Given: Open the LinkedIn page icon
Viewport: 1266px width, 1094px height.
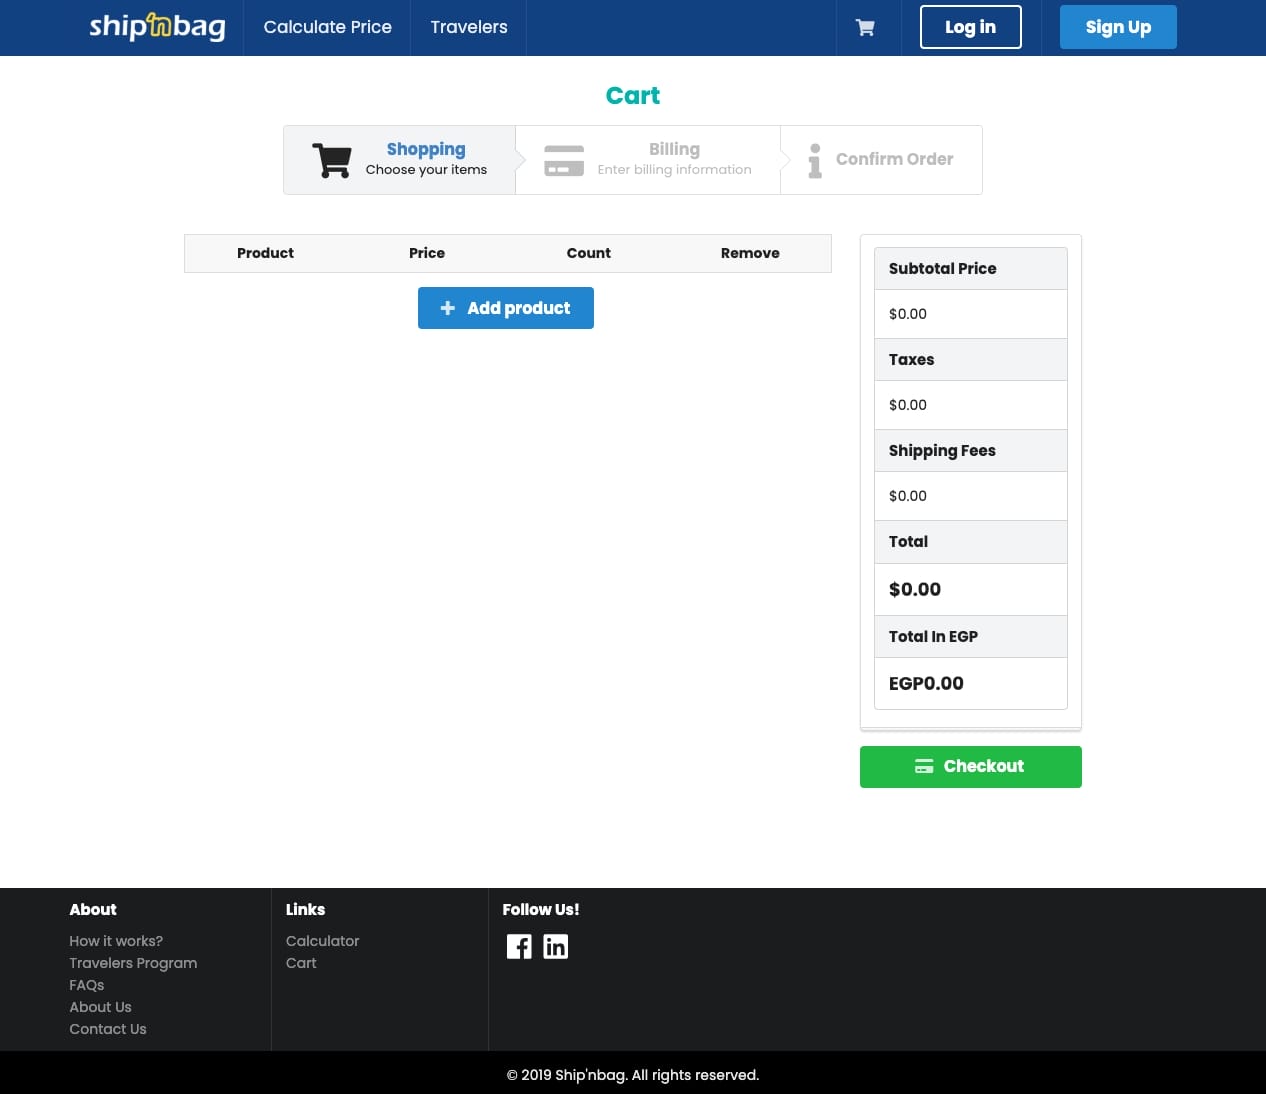Looking at the screenshot, I should tap(555, 946).
